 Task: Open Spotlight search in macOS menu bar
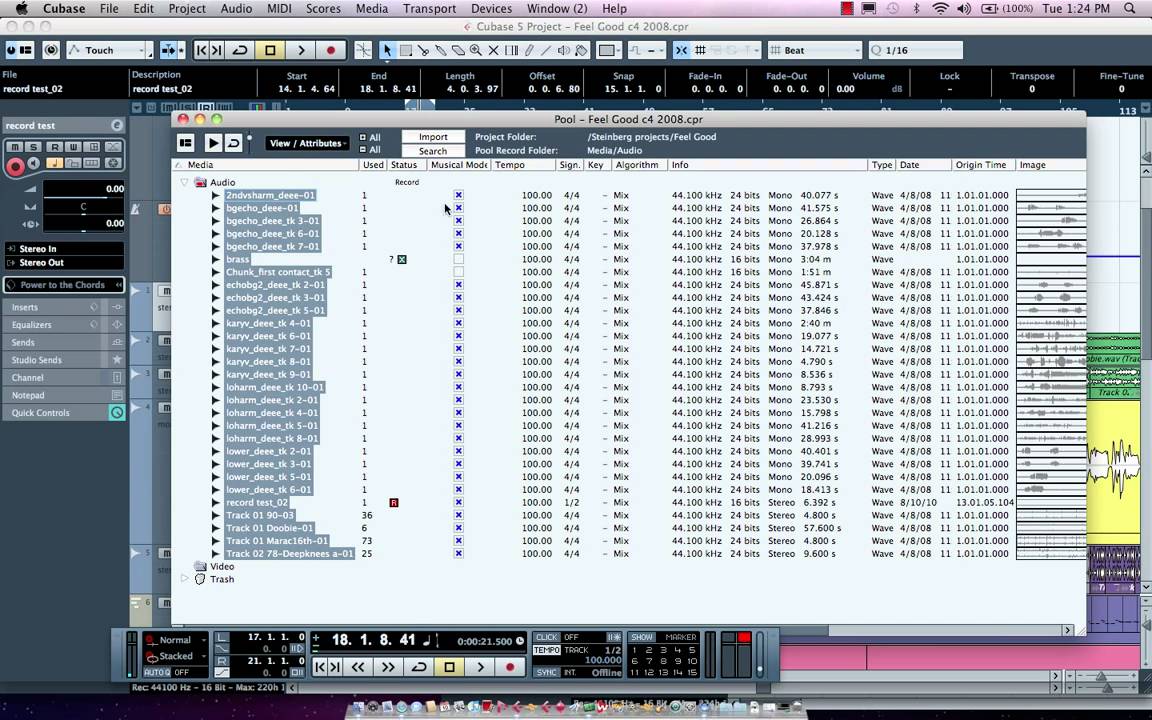point(1130,9)
